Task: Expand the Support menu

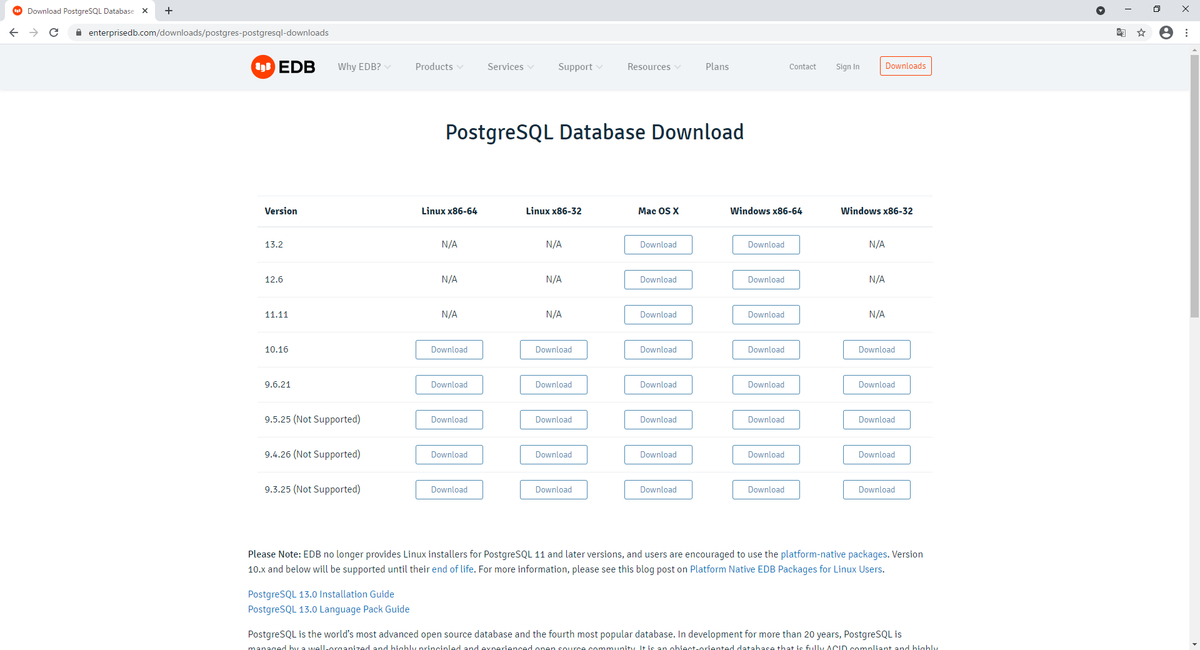Action: click(x=580, y=67)
